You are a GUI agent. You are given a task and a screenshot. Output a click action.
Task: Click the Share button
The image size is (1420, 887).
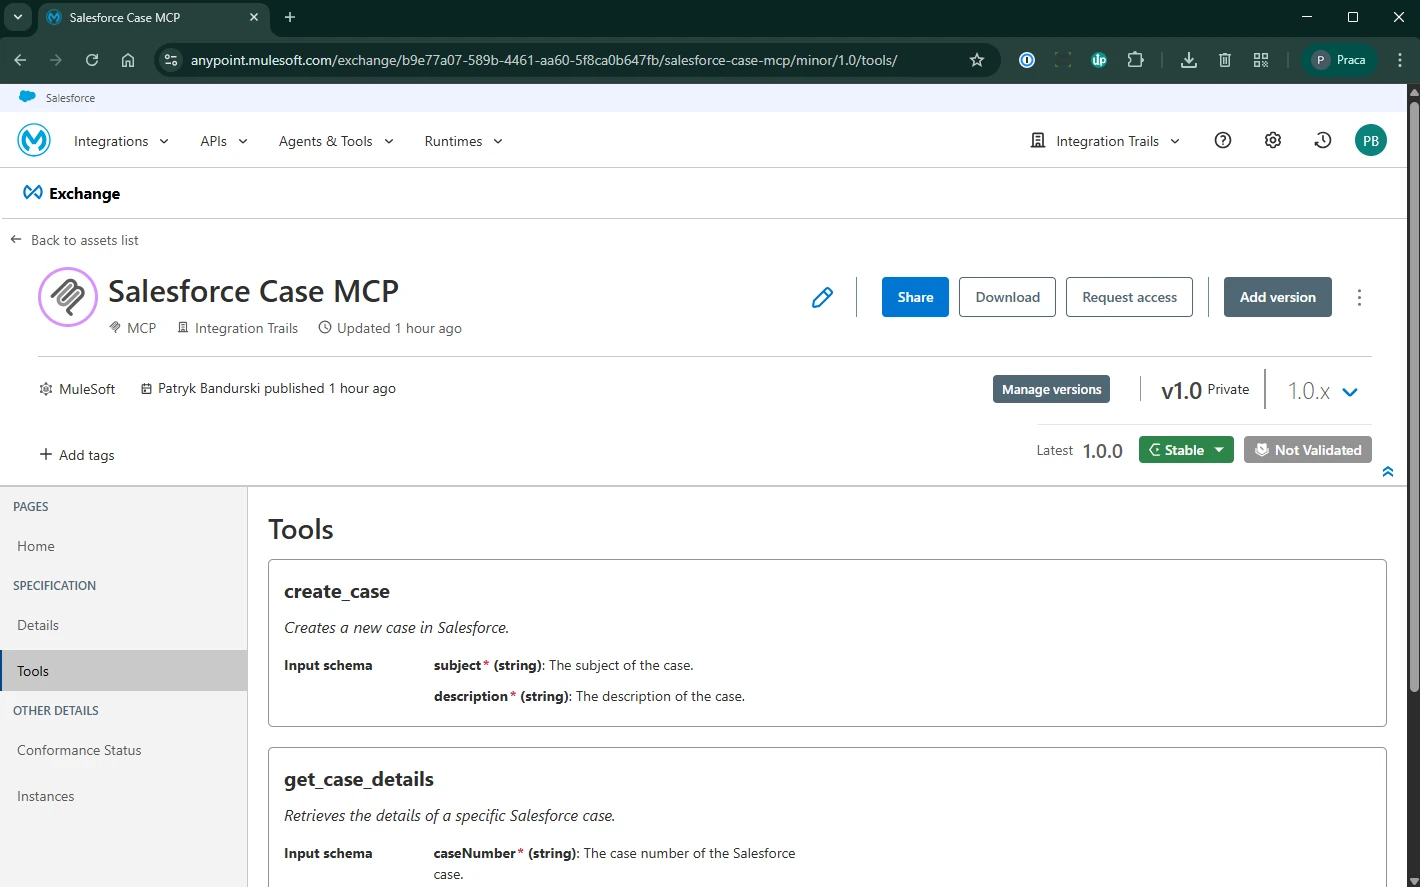click(x=915, y=297)
